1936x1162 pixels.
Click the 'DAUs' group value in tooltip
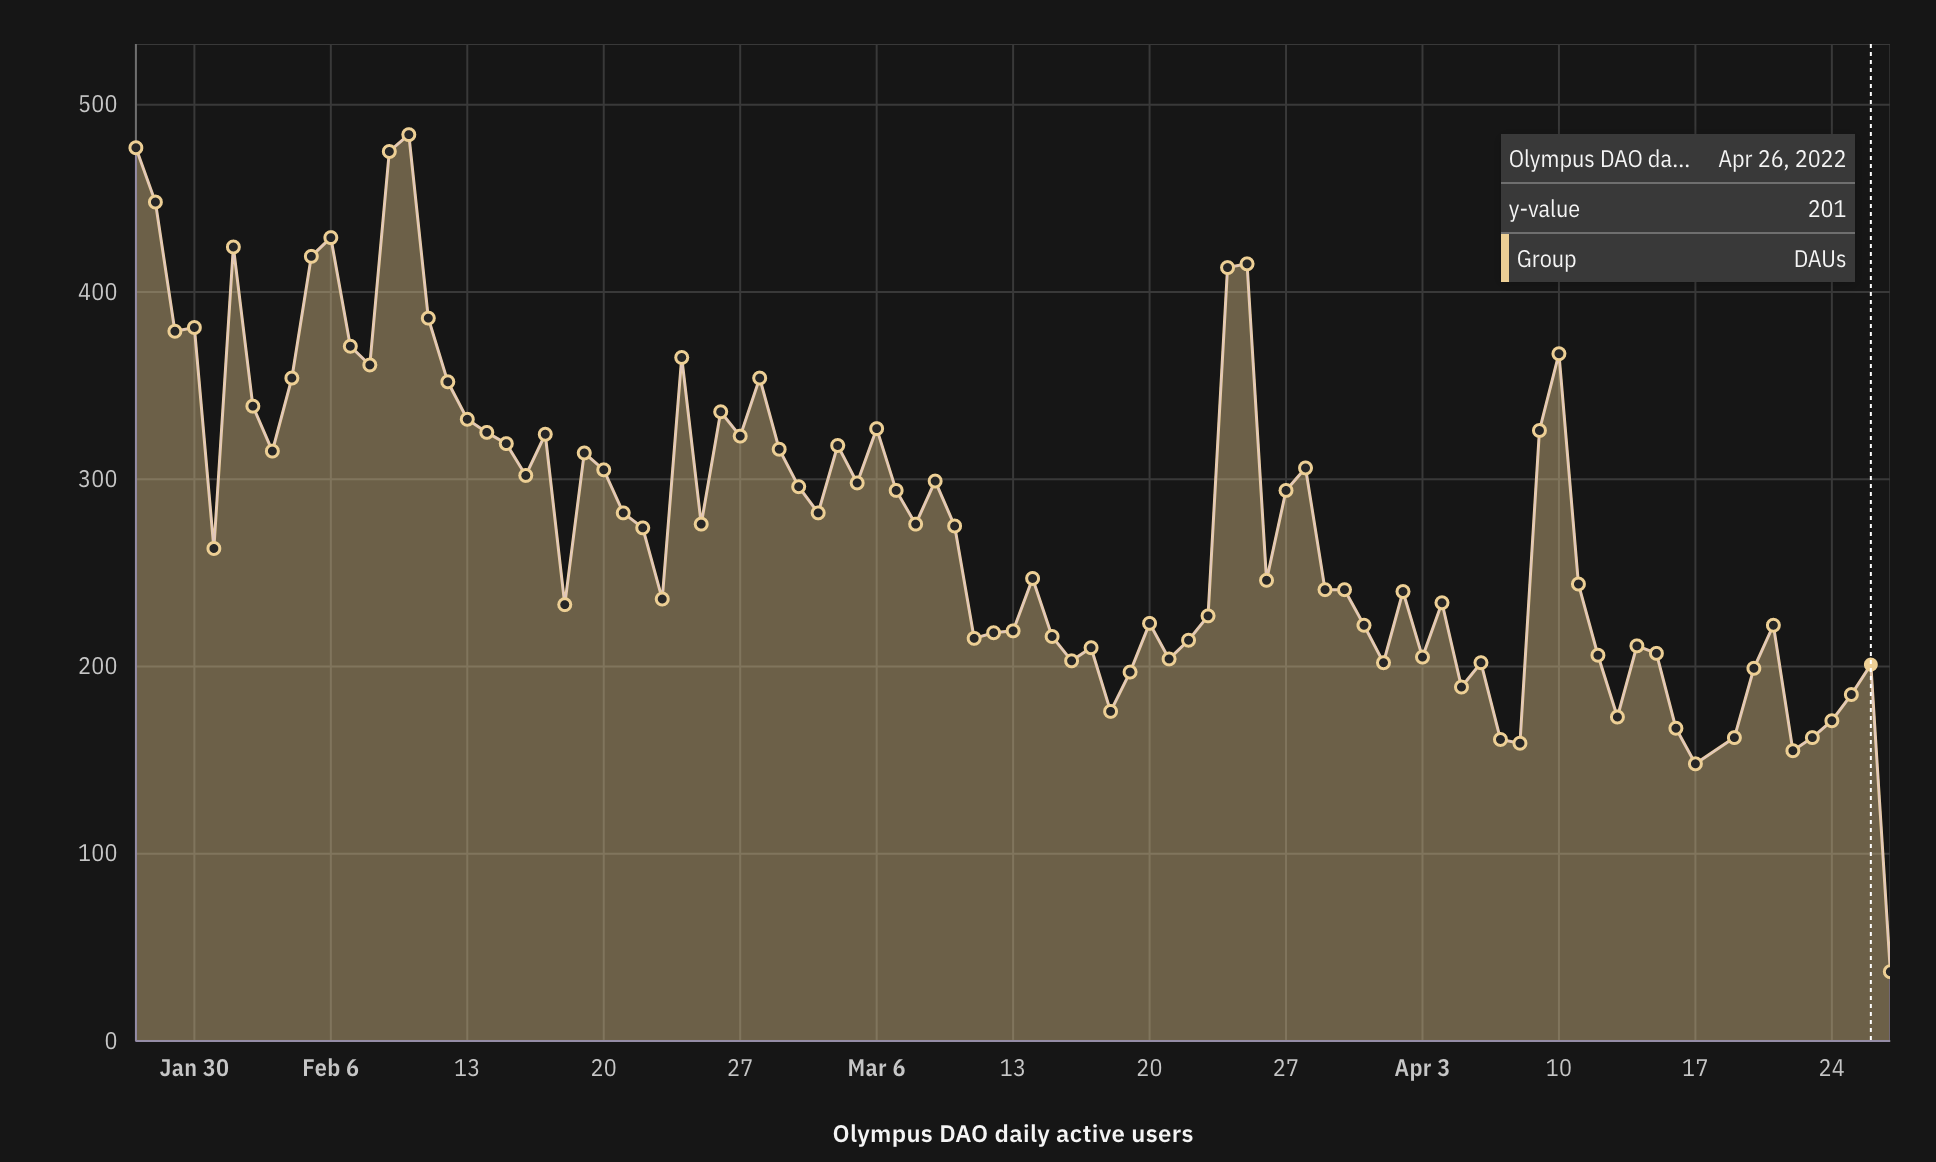(1819, 259)
